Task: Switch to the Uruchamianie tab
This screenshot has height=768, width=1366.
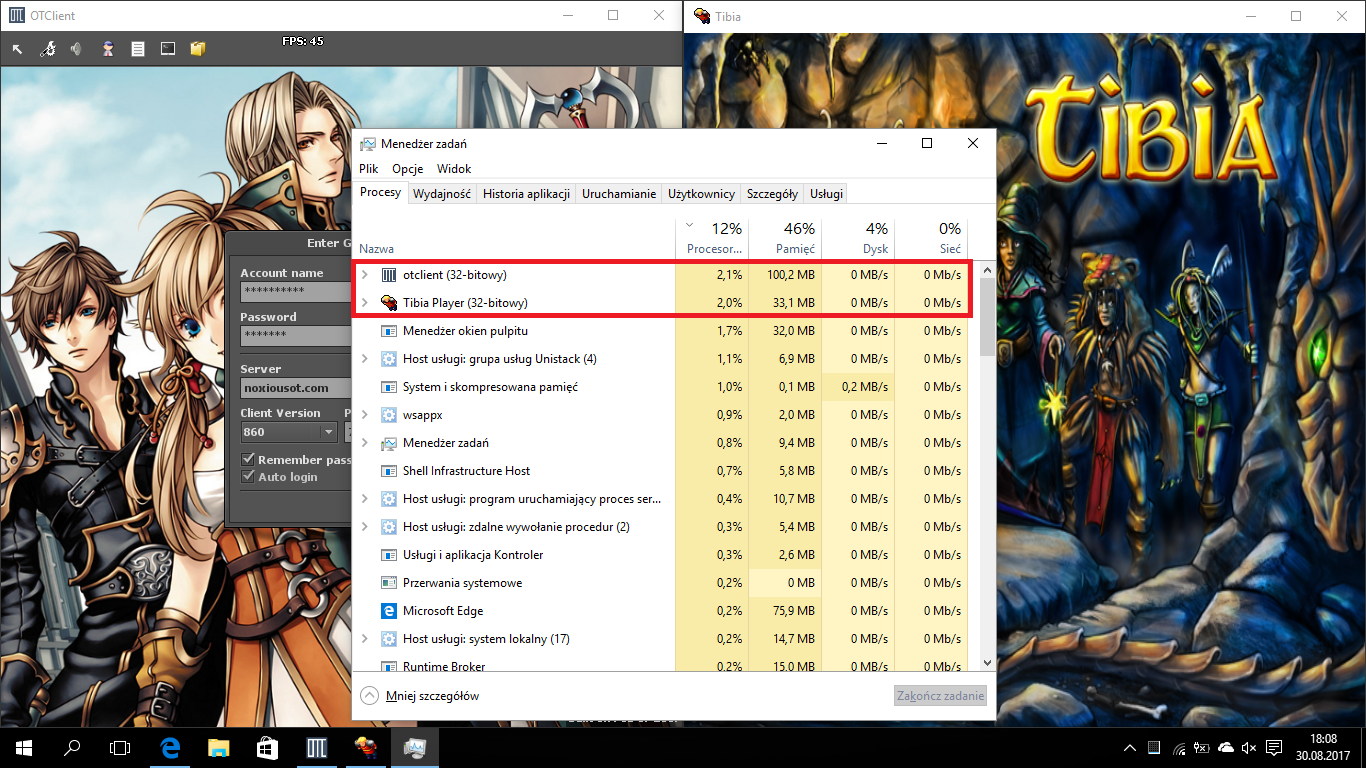Action: tap(619, 194)
